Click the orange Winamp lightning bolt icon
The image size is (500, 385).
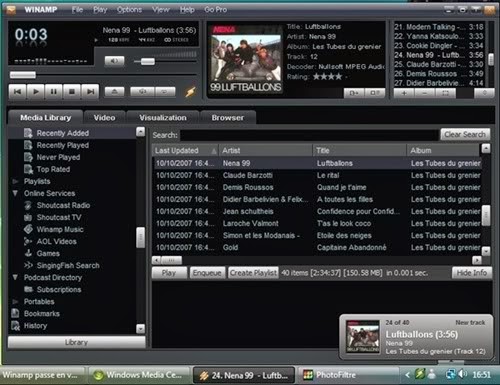[190, 91]
